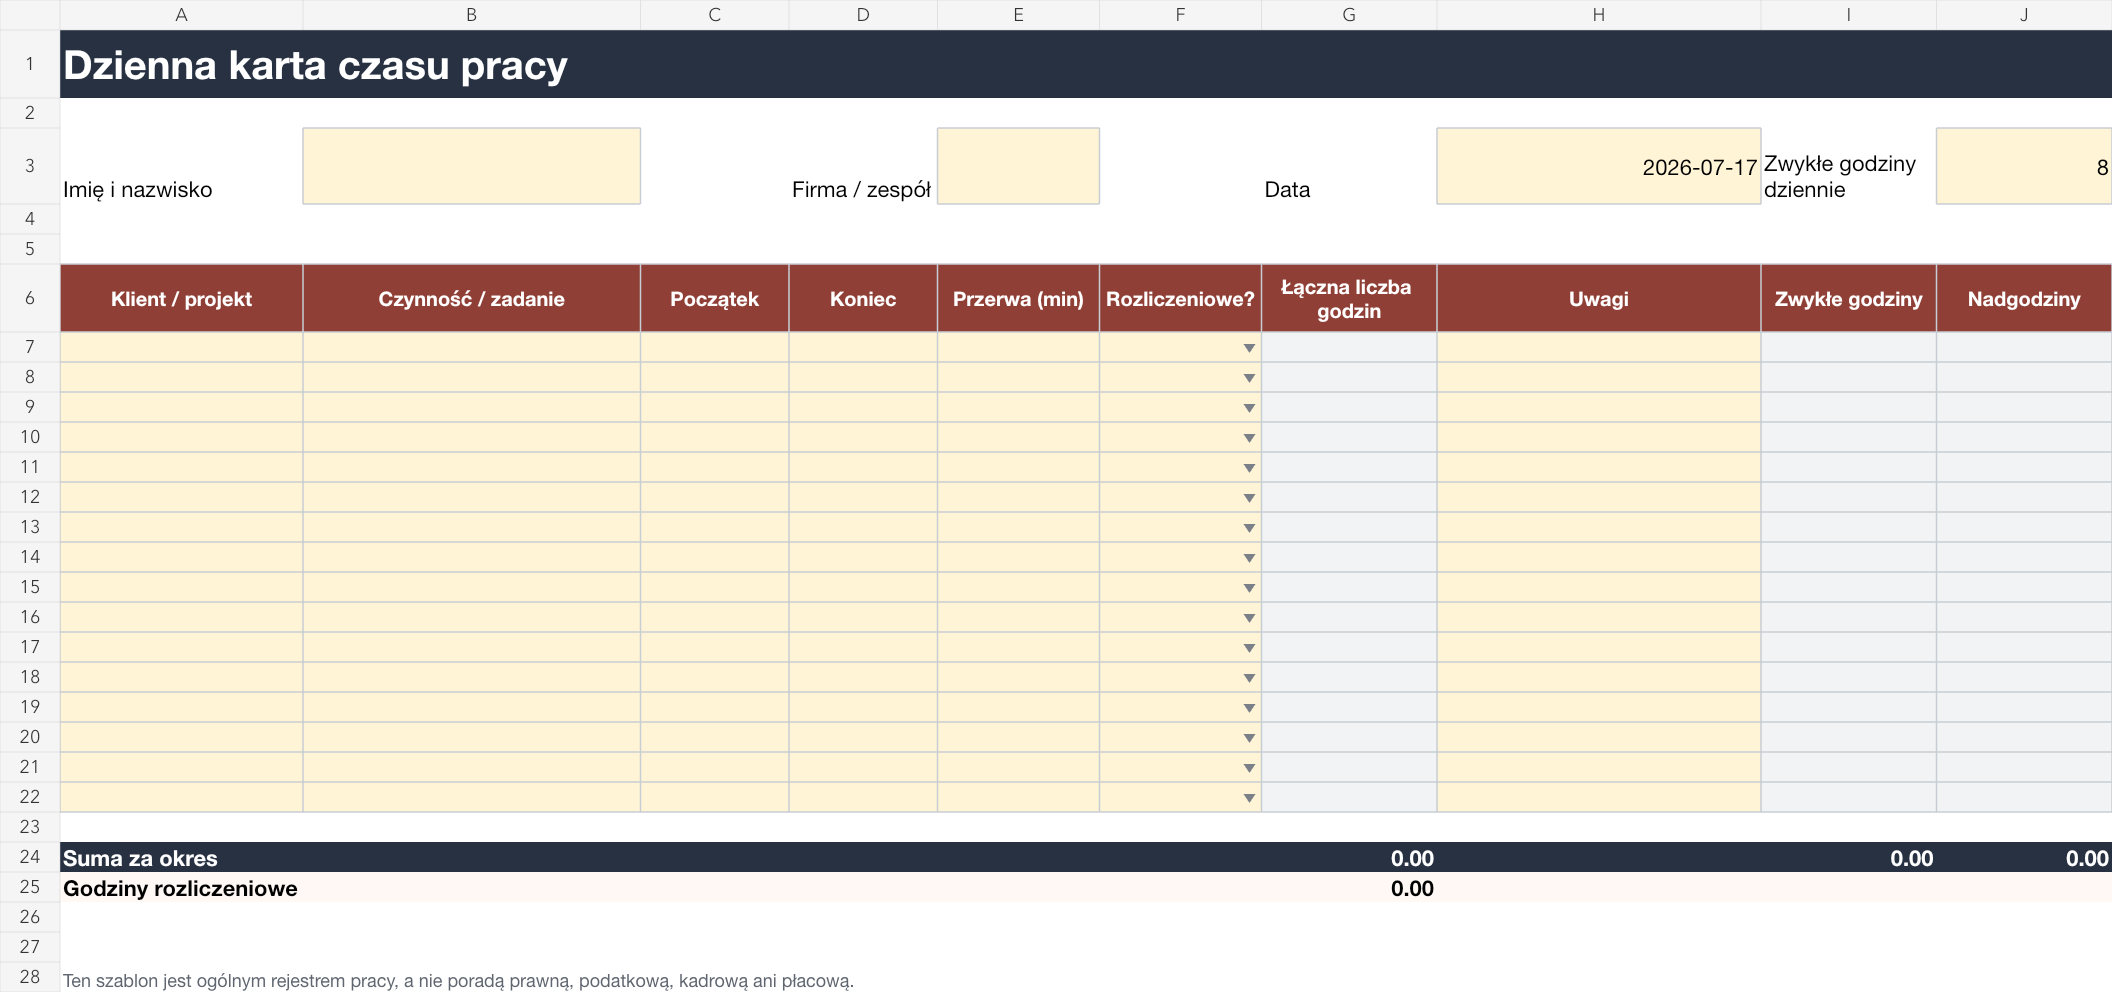Screen dimensions: 2112x992
Task: Expand the Rozliczeniowe dropdown in row 12
Action: (x=1249, y=498)
